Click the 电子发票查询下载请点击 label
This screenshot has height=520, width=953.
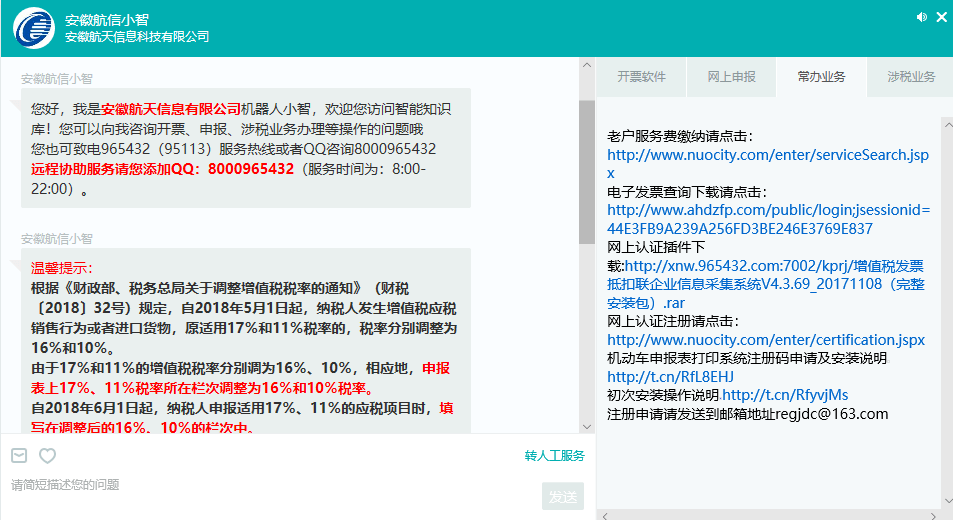point(687,192)
